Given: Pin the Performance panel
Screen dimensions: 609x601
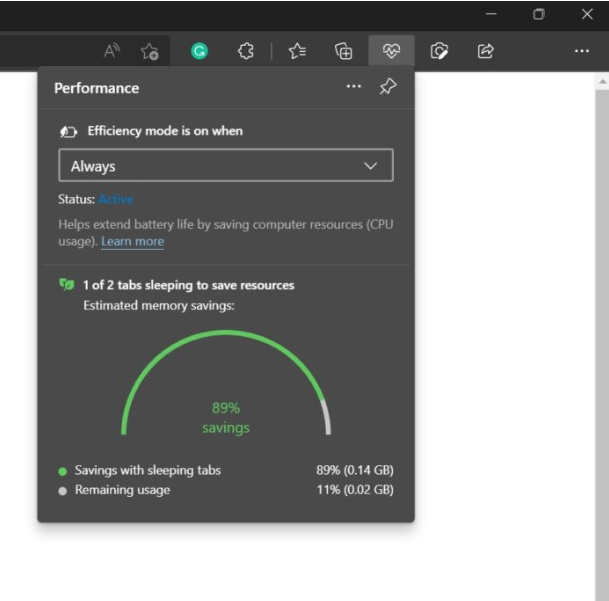Looking at the screenshot, I should click(388, 86).
